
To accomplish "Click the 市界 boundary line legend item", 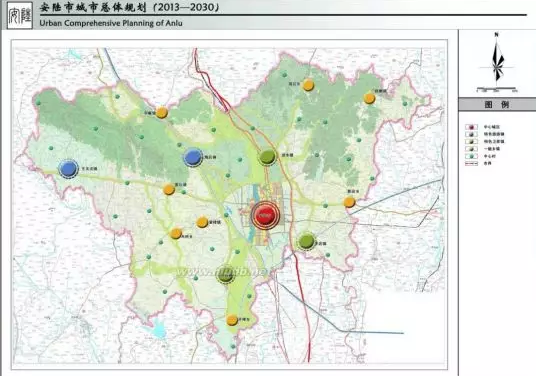I will pyautogui.click(x=478, y=163).
